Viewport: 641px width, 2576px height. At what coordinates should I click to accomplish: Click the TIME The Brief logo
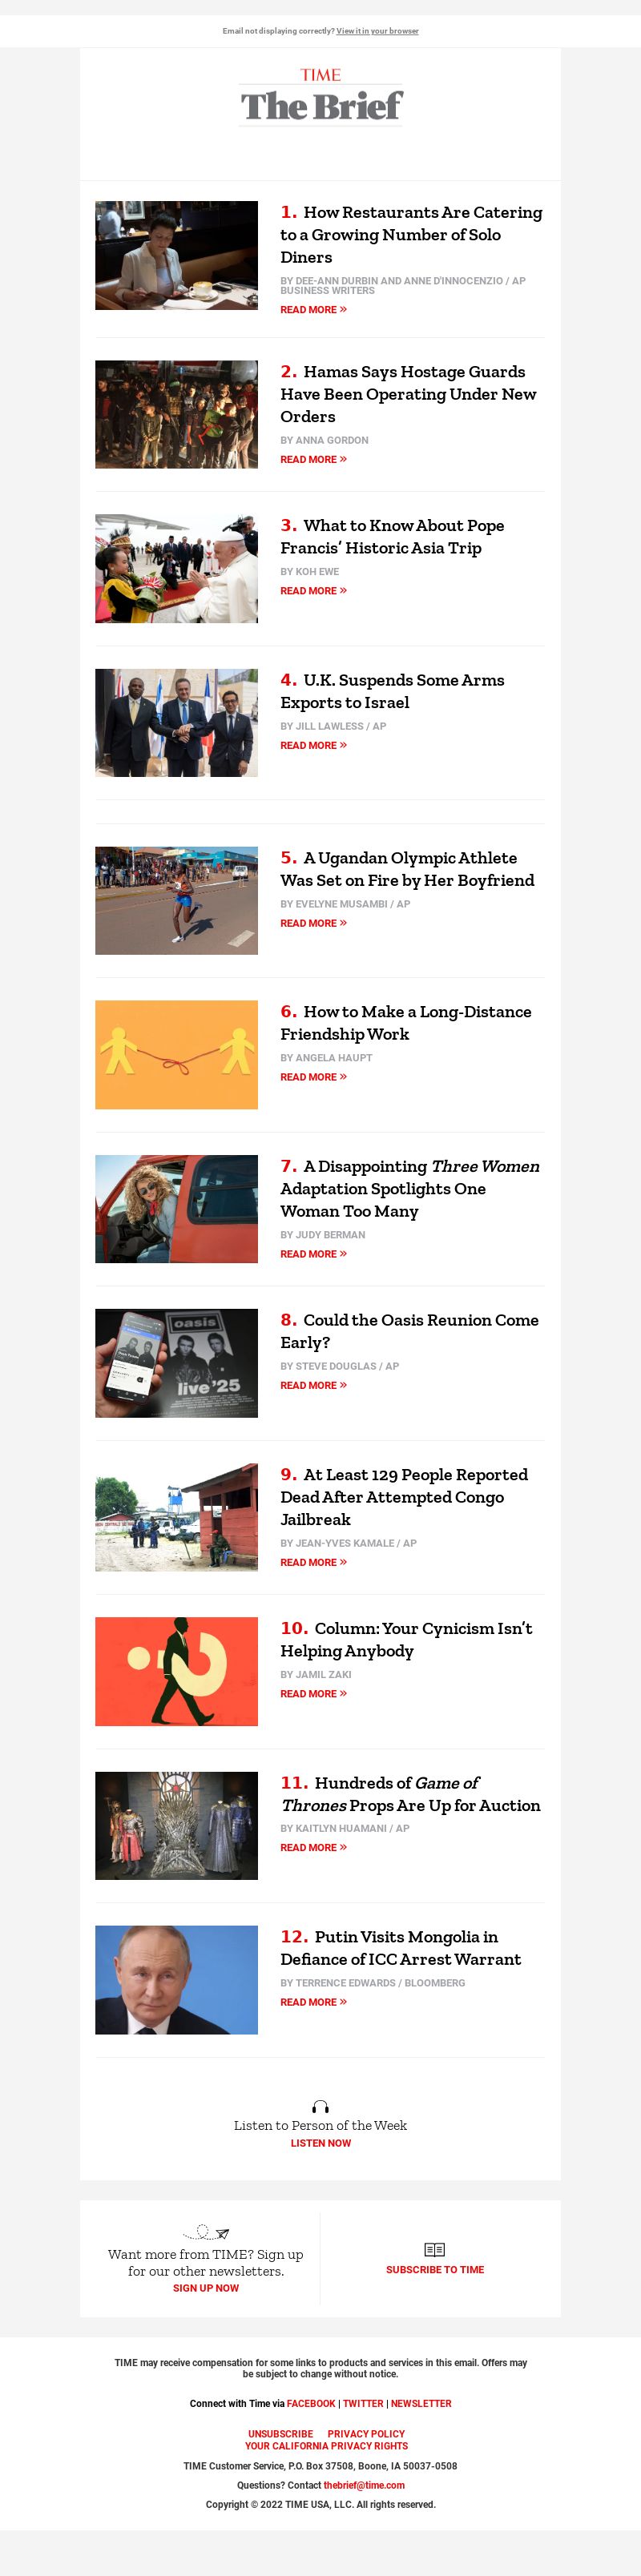[321, 96]
